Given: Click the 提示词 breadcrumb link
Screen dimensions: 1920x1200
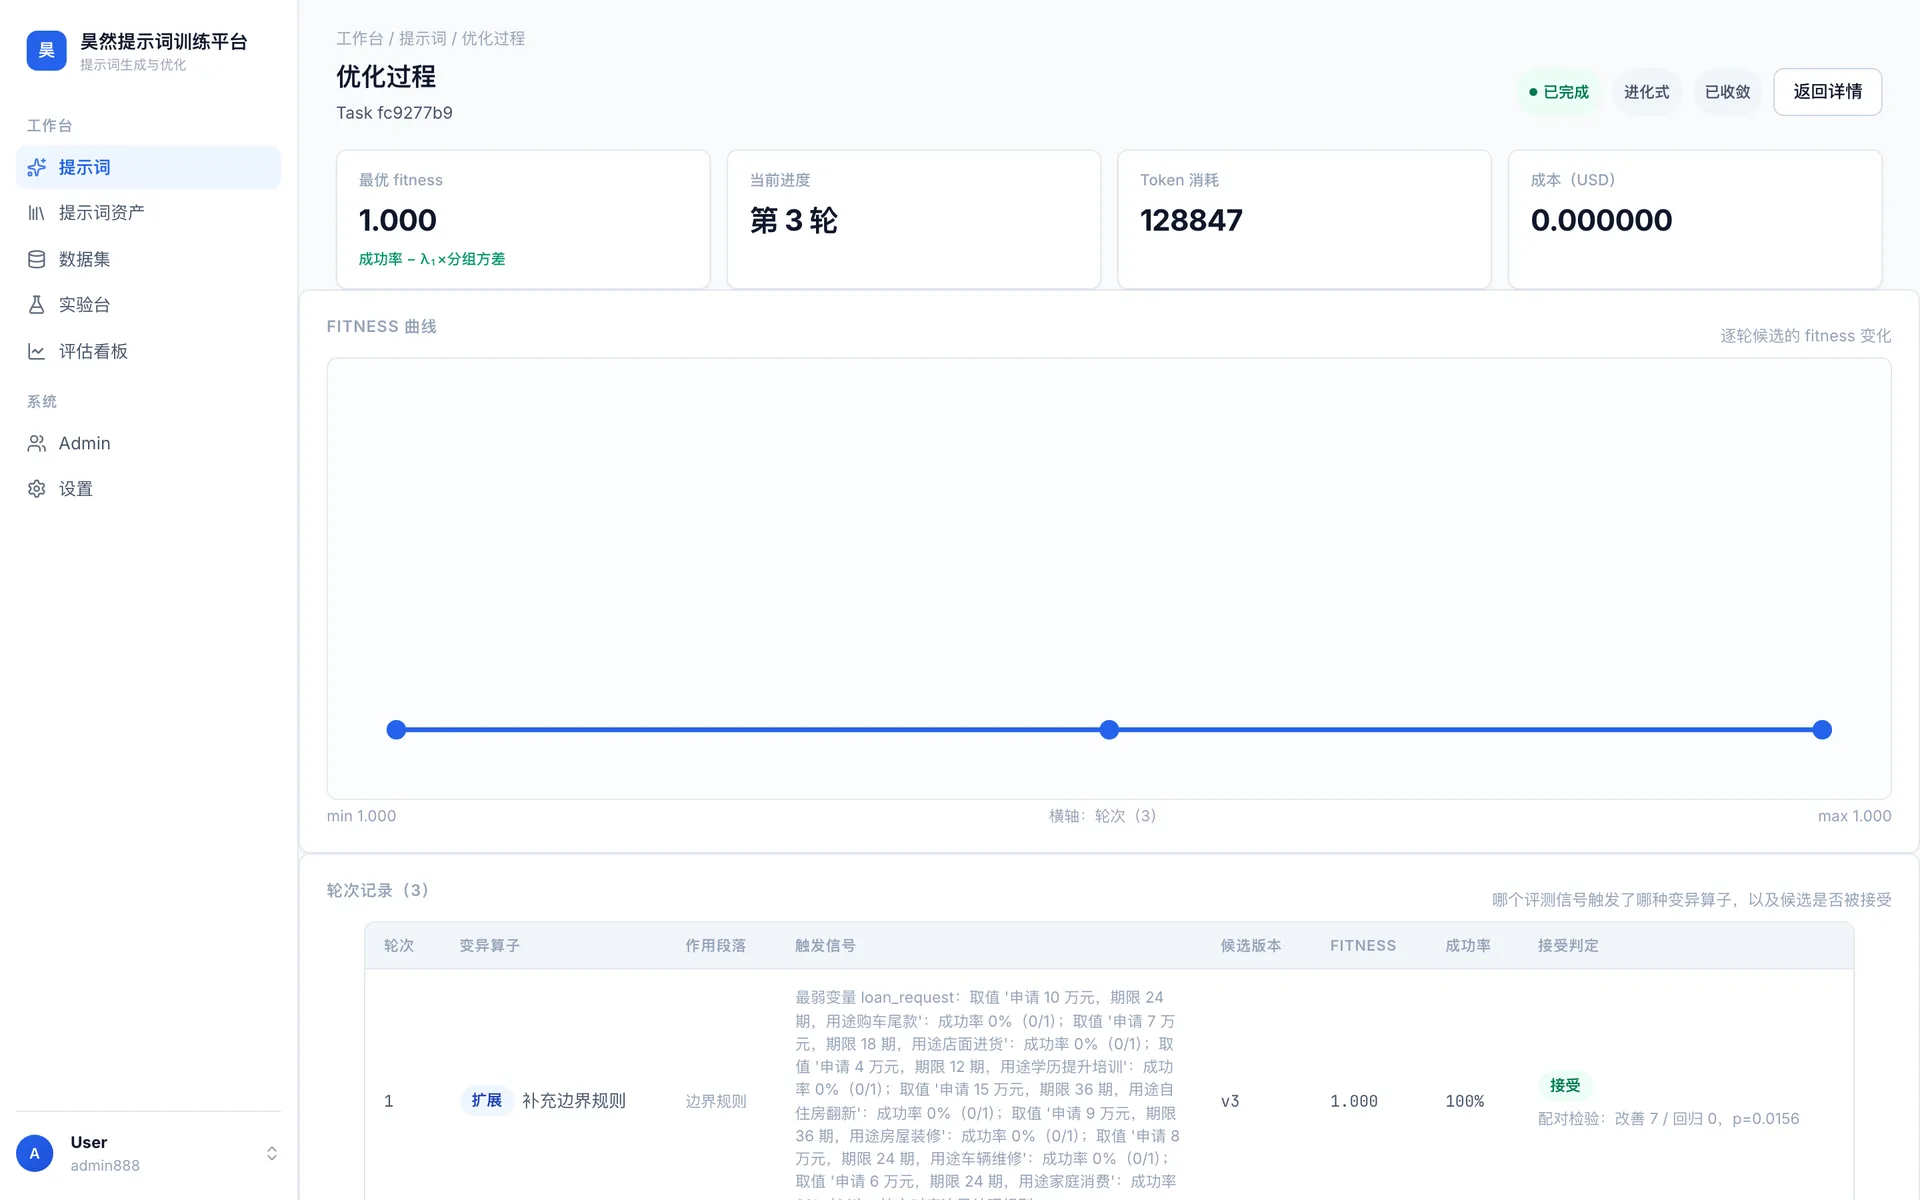Looking at the screenshot, I should point(423,39).
